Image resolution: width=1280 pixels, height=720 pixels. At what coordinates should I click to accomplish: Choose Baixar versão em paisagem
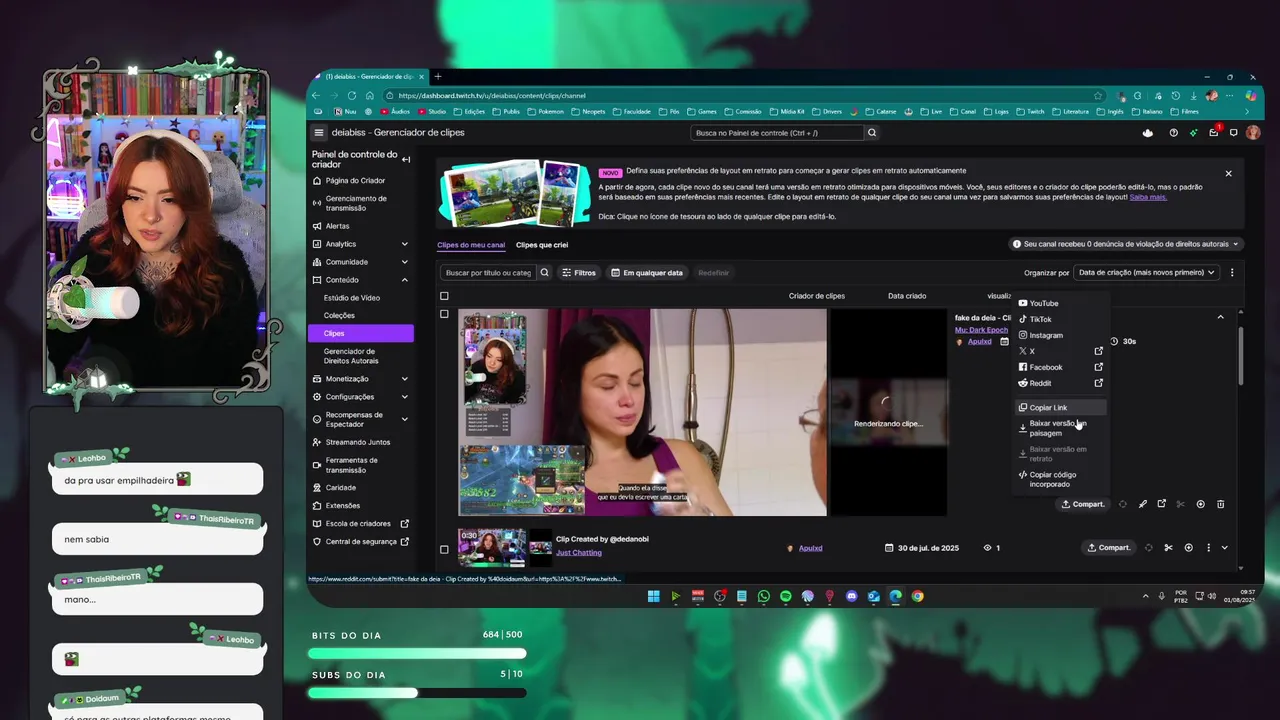click(1060, 428)
